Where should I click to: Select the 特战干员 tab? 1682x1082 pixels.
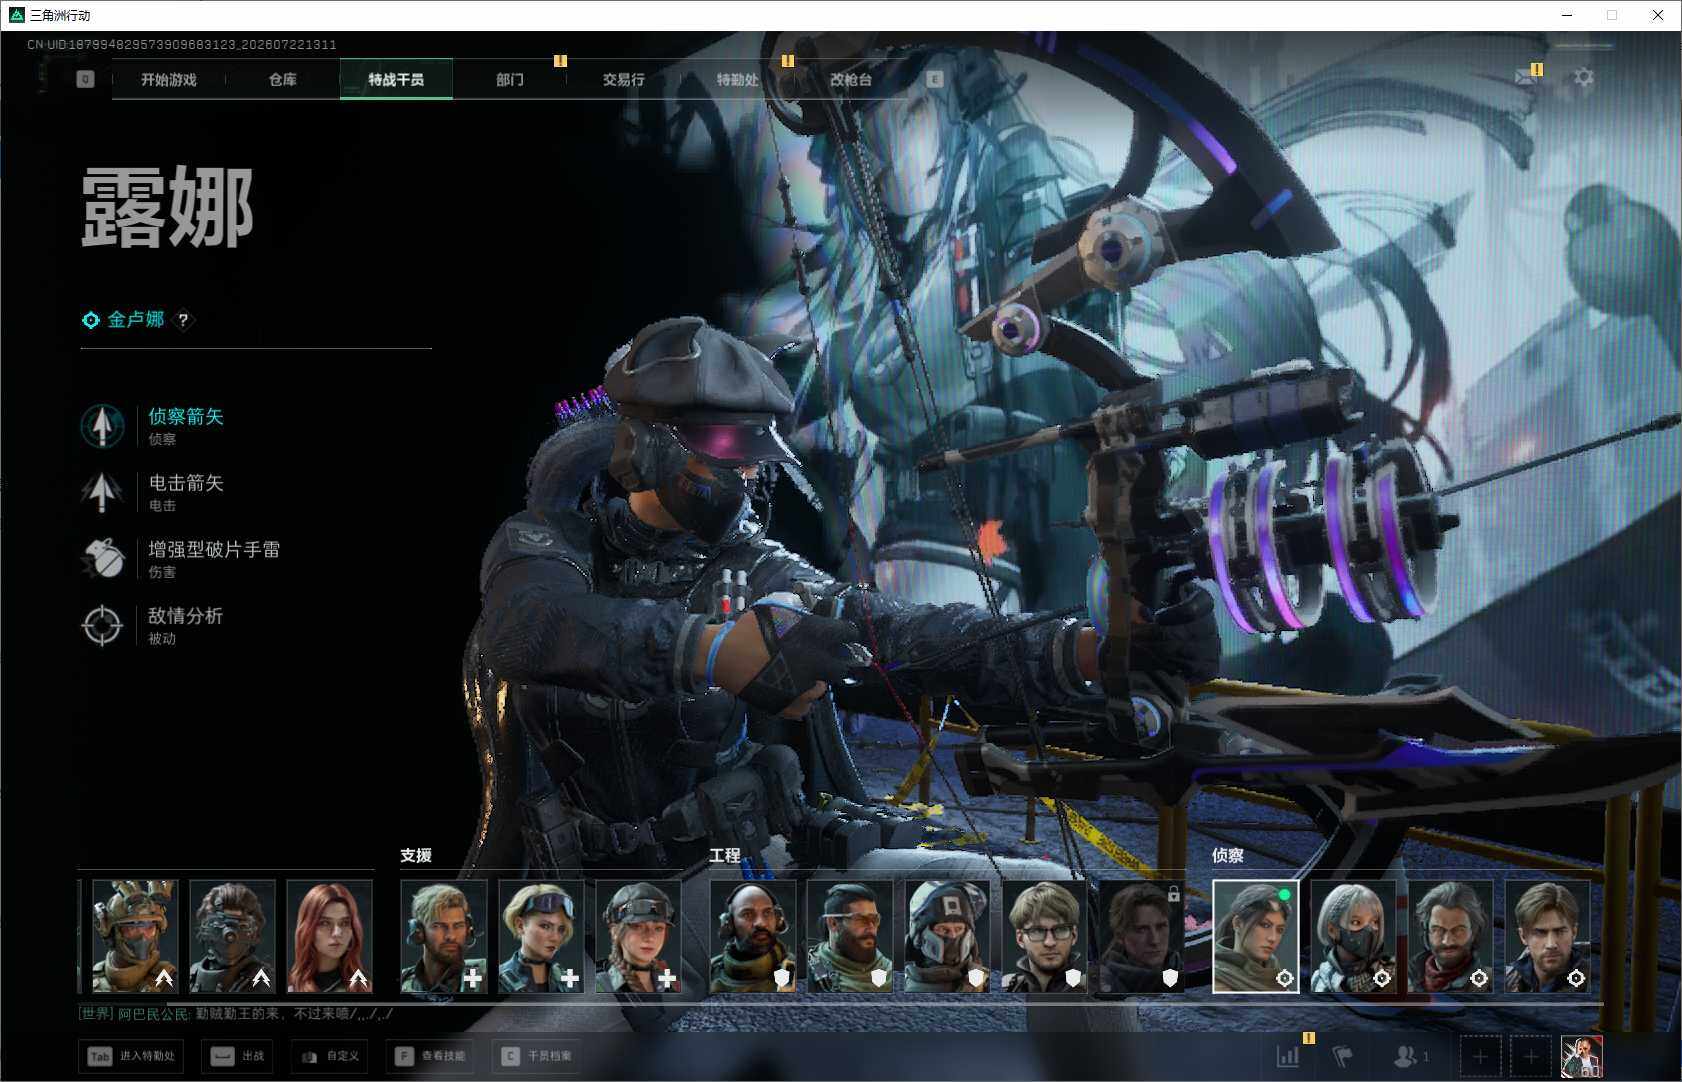[396, 79]
